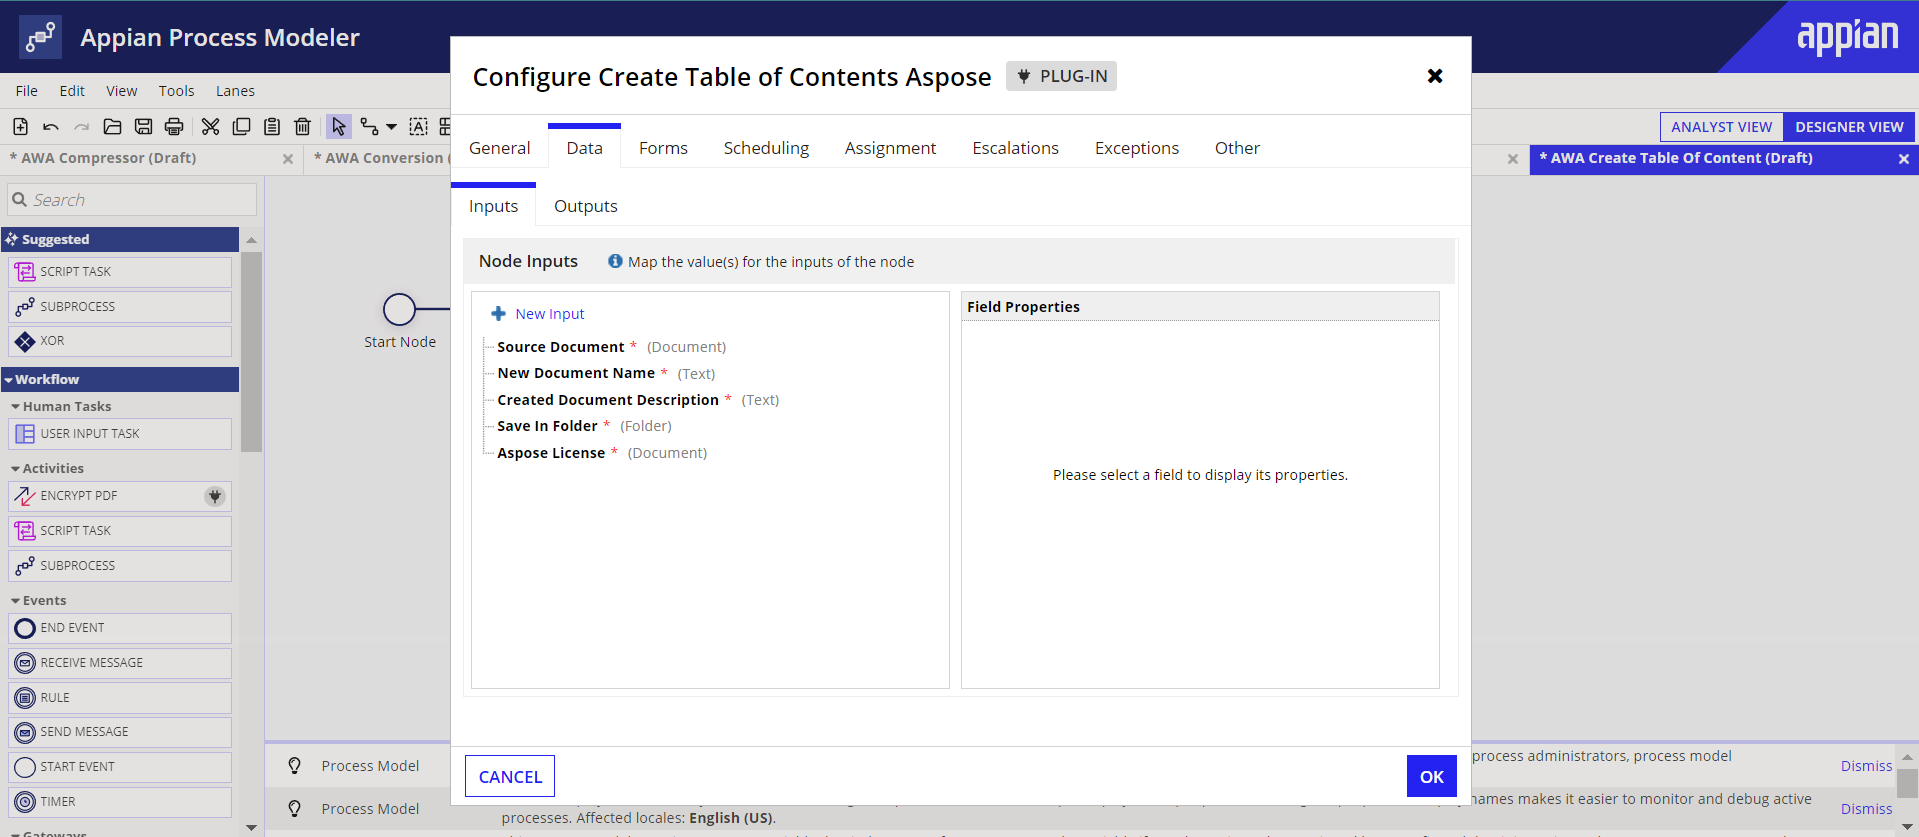Screen dimensions: 1919x837
Task: Select the Start Event node
Action: [x=120, y=767]
